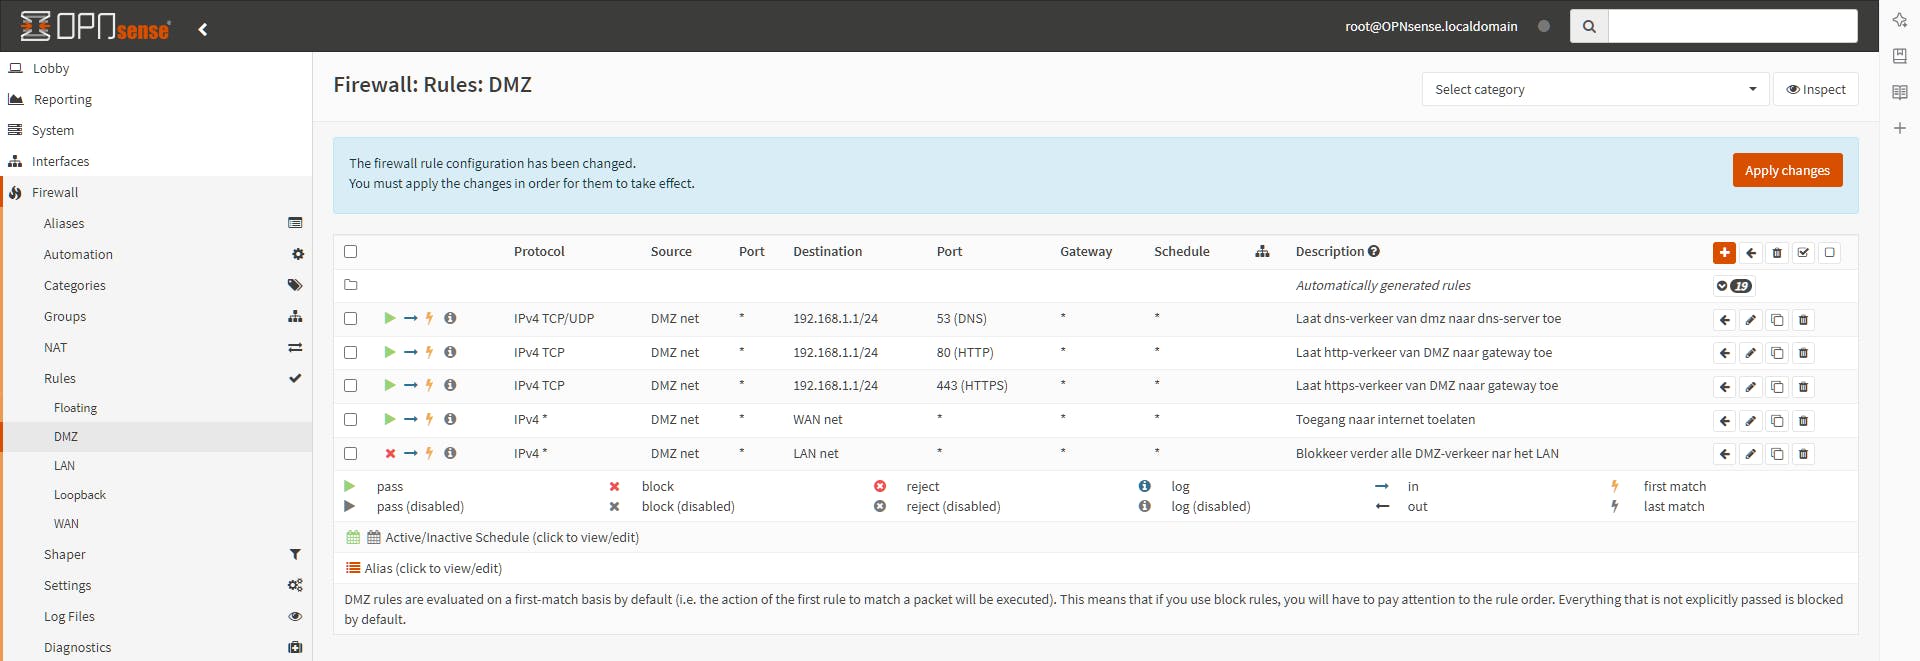The image size is (1920, 661).
Task: Expand the Lobby menu
Action: point(156,68)
